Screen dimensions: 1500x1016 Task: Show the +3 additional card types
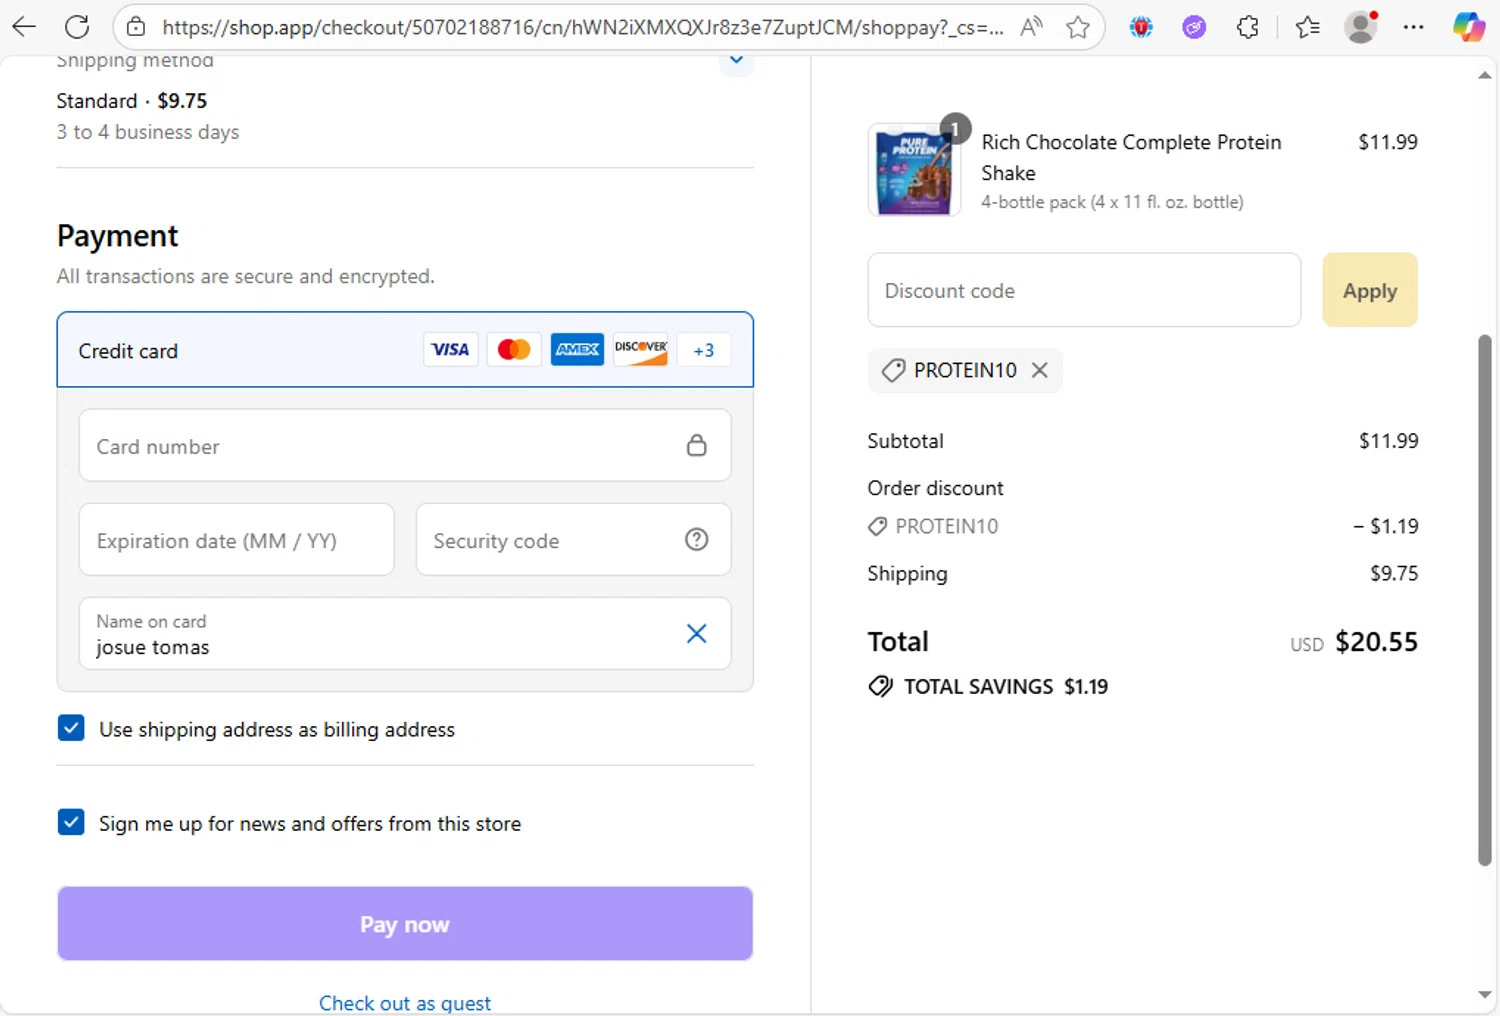[x=704, y=350]
